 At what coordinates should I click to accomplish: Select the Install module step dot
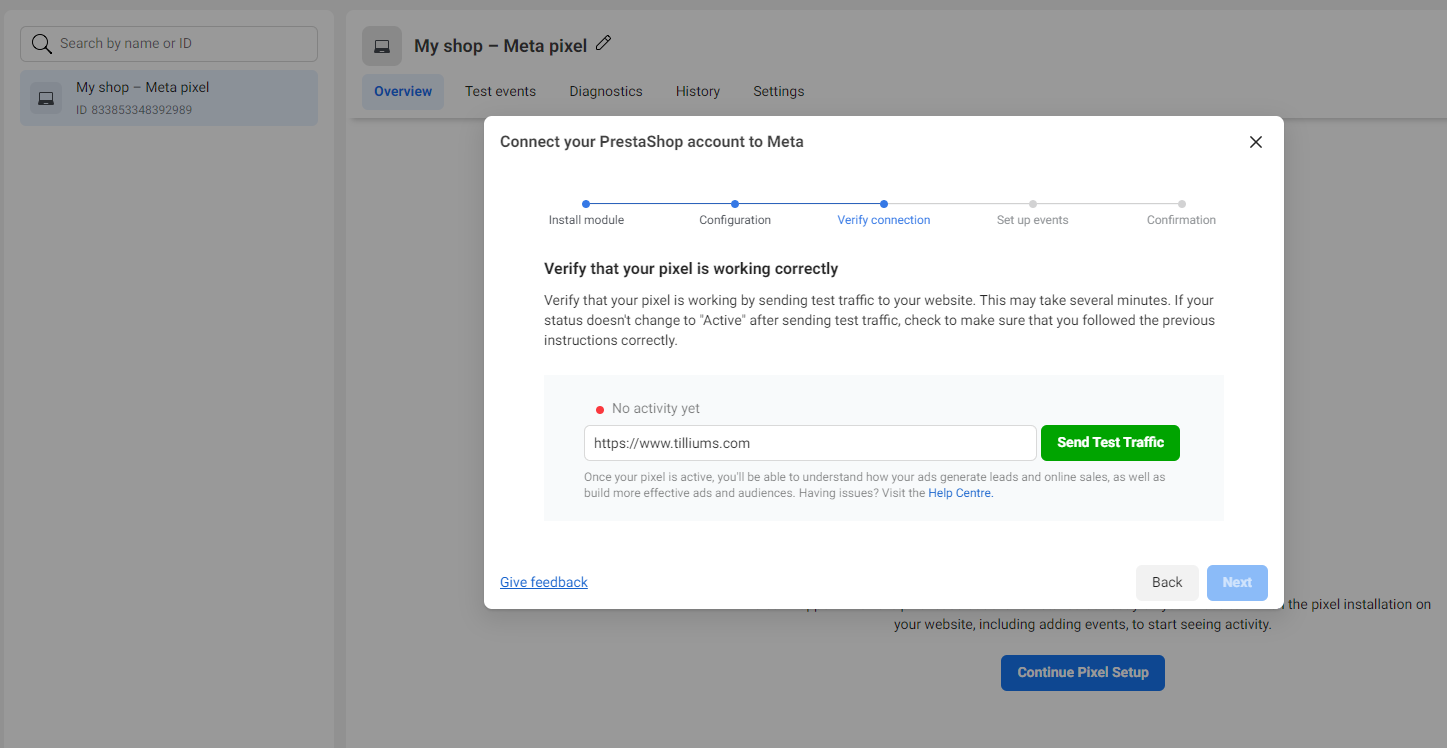[x=586, y=204]
